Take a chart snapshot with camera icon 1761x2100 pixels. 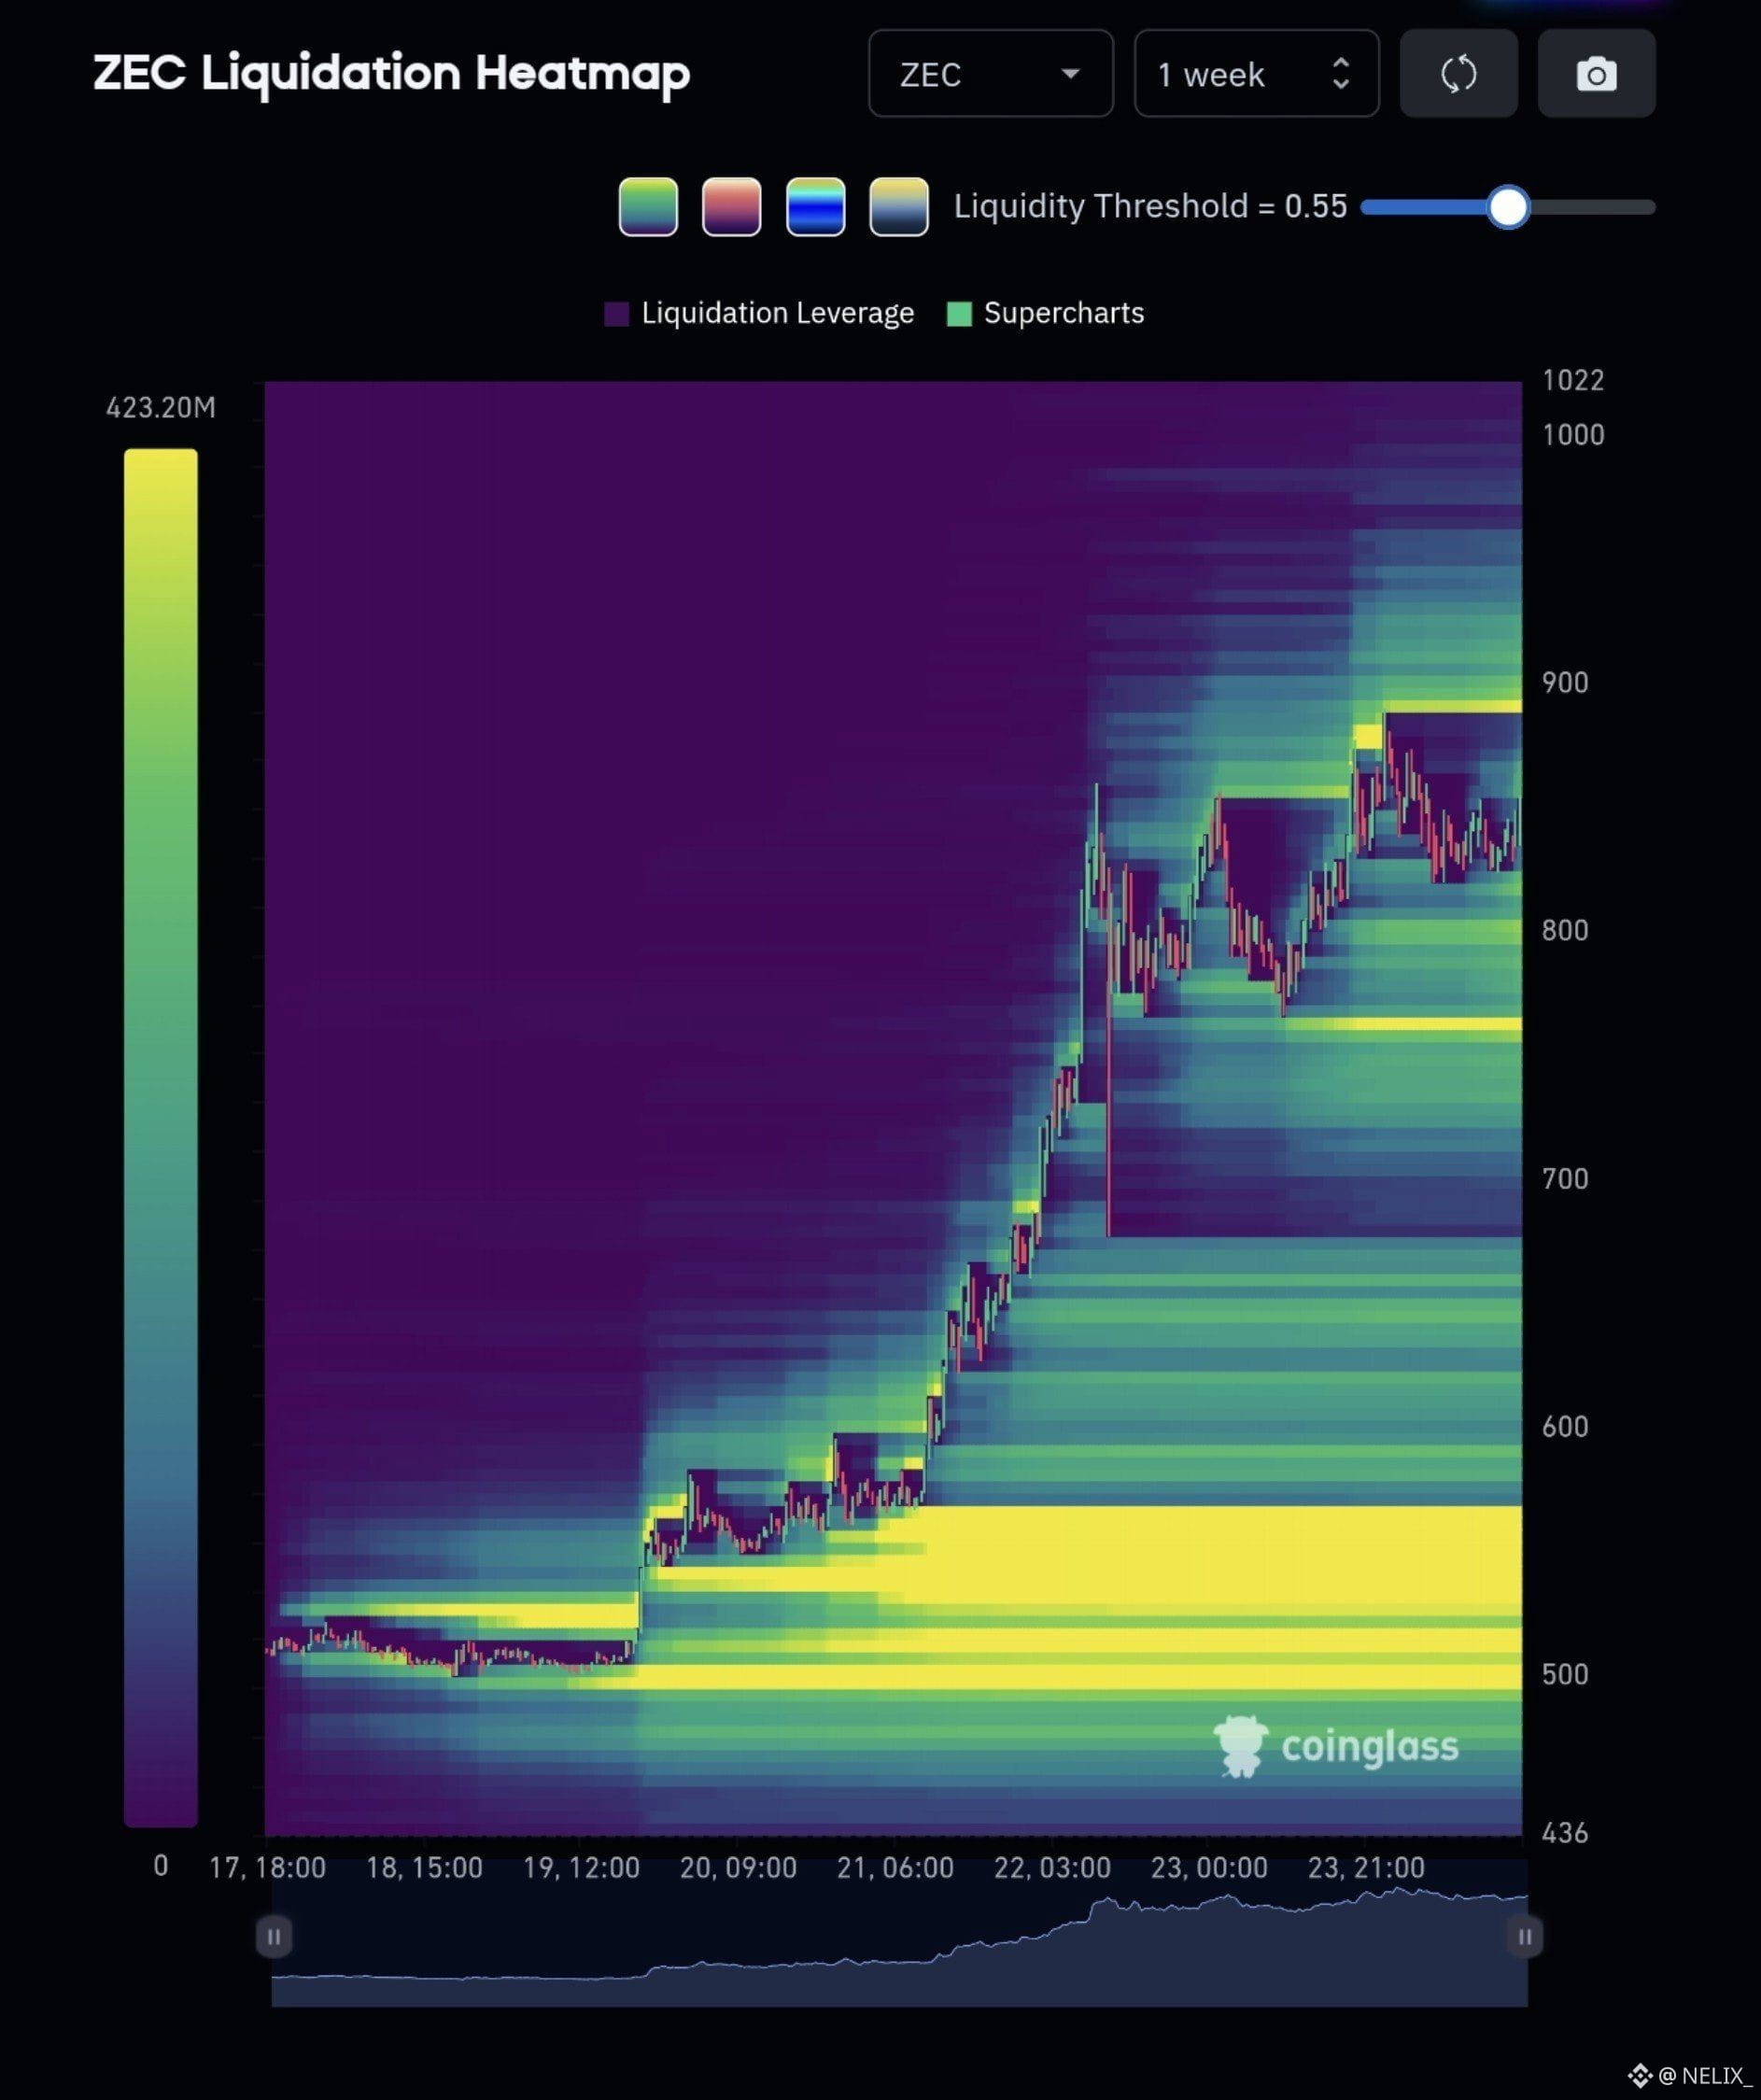coord(1596,74)
